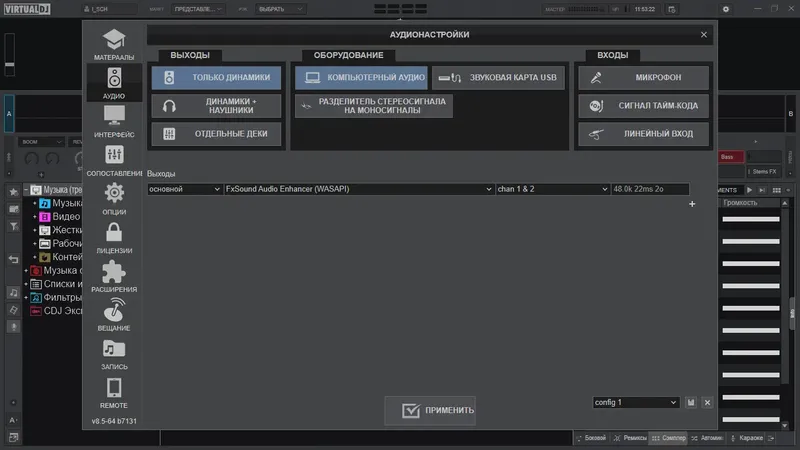Click the Bass stem button

pos(731,157)
